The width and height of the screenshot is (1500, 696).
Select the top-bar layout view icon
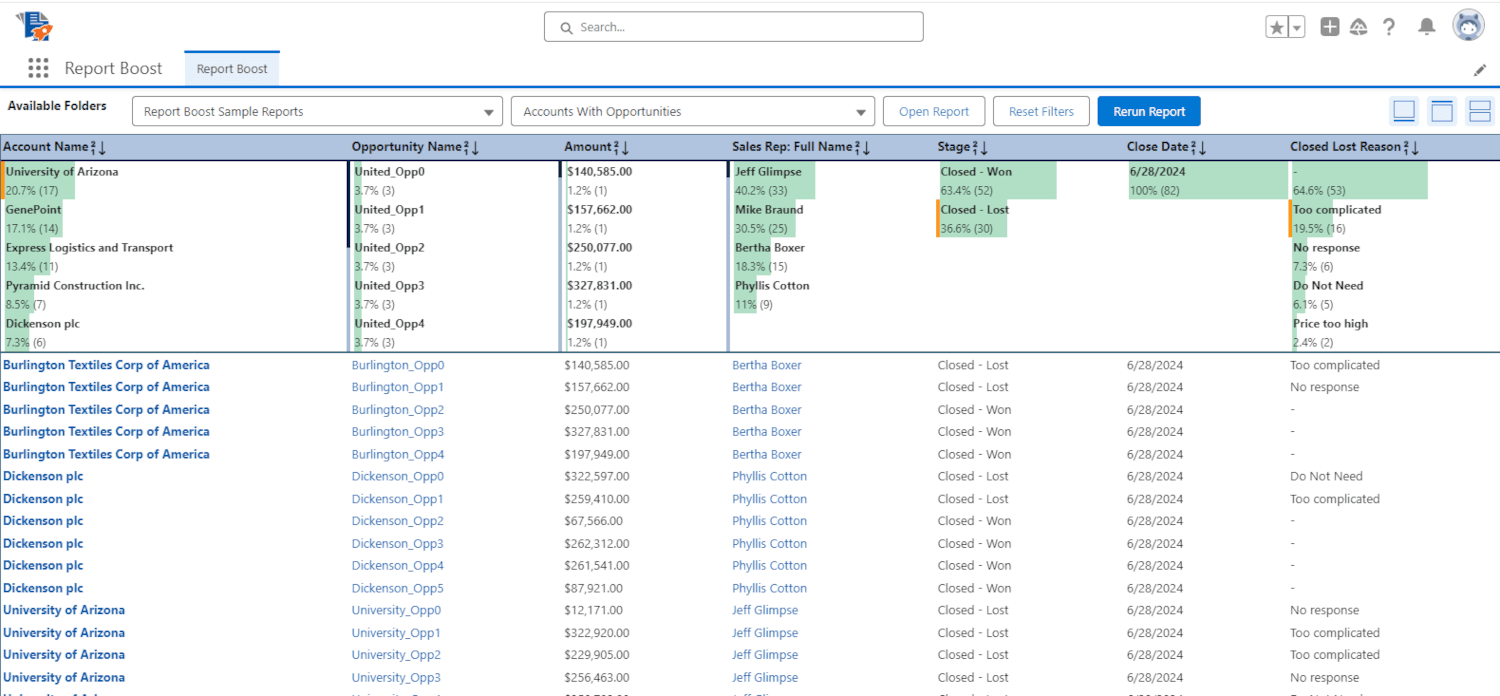tap(1442, 111)
